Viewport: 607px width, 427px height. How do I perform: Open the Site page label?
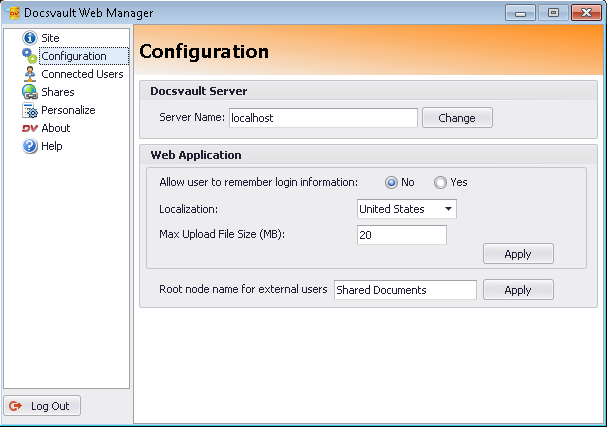coord(50,38)
